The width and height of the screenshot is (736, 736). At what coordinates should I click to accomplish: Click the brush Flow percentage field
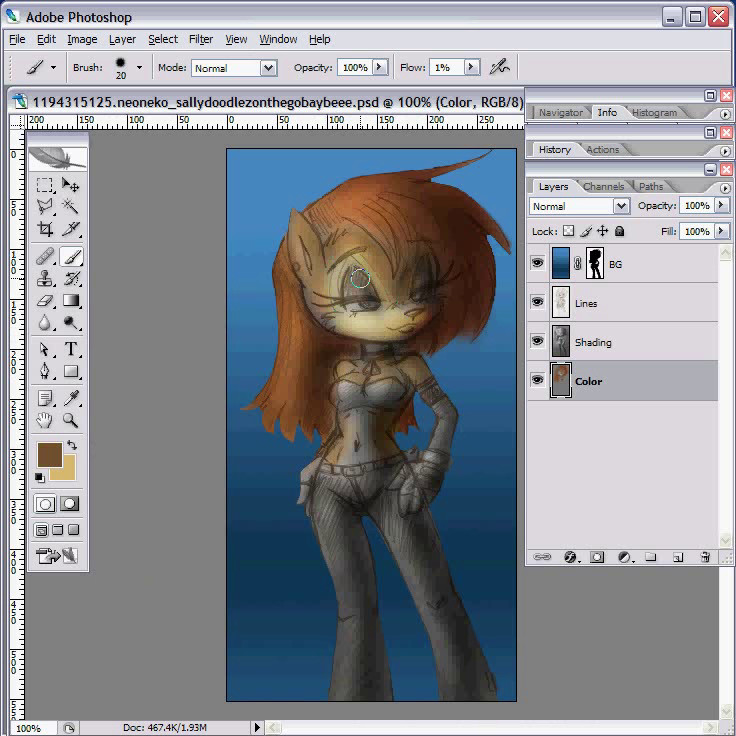click(441, 68)
